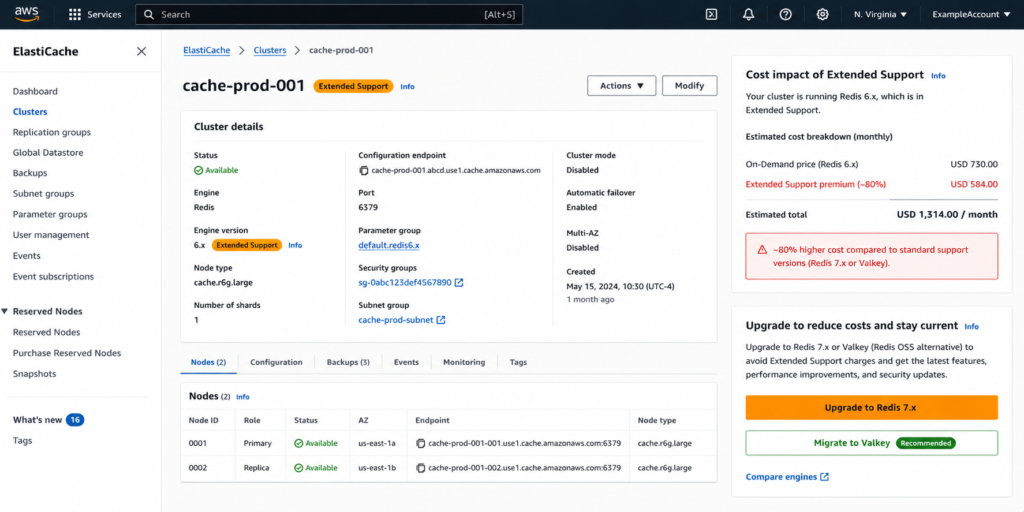1024x512 pixels.
Task: Open the settings gear icon
Action: (823, 14)
